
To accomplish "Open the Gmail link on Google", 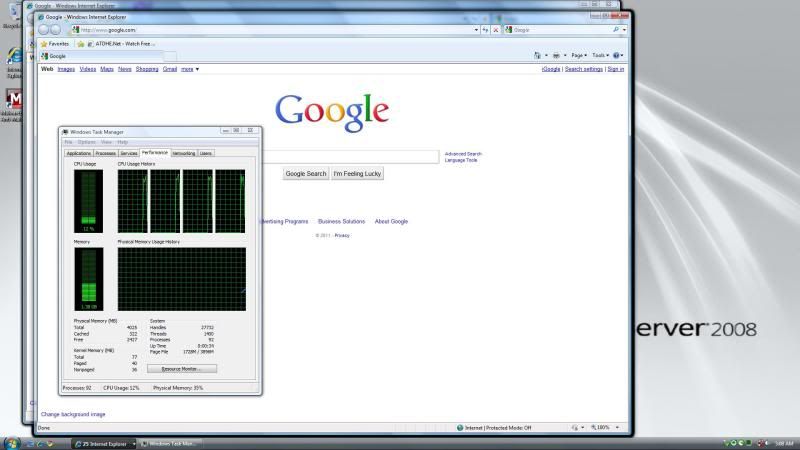I will click(170, 69).
